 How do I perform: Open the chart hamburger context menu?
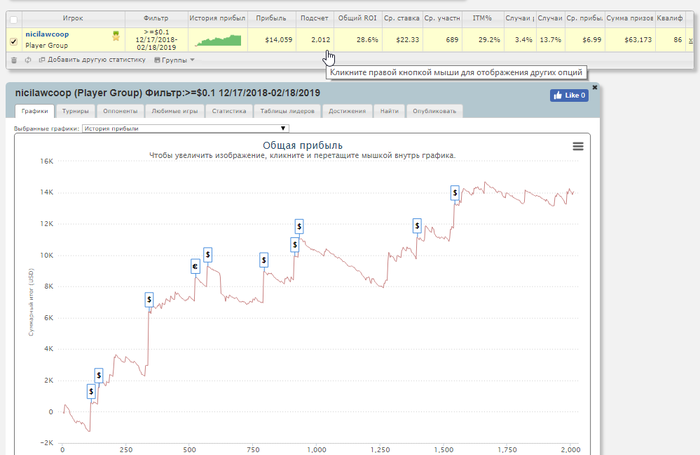(x=578, y=146)
